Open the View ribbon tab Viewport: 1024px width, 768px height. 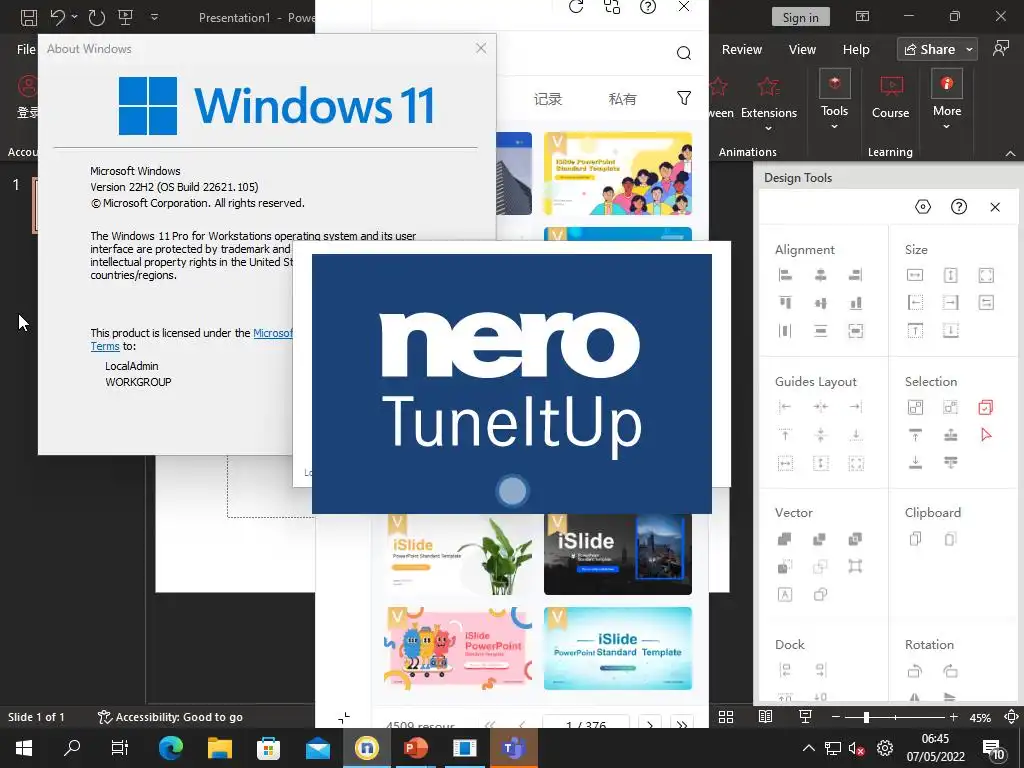(x=802, y=50)
